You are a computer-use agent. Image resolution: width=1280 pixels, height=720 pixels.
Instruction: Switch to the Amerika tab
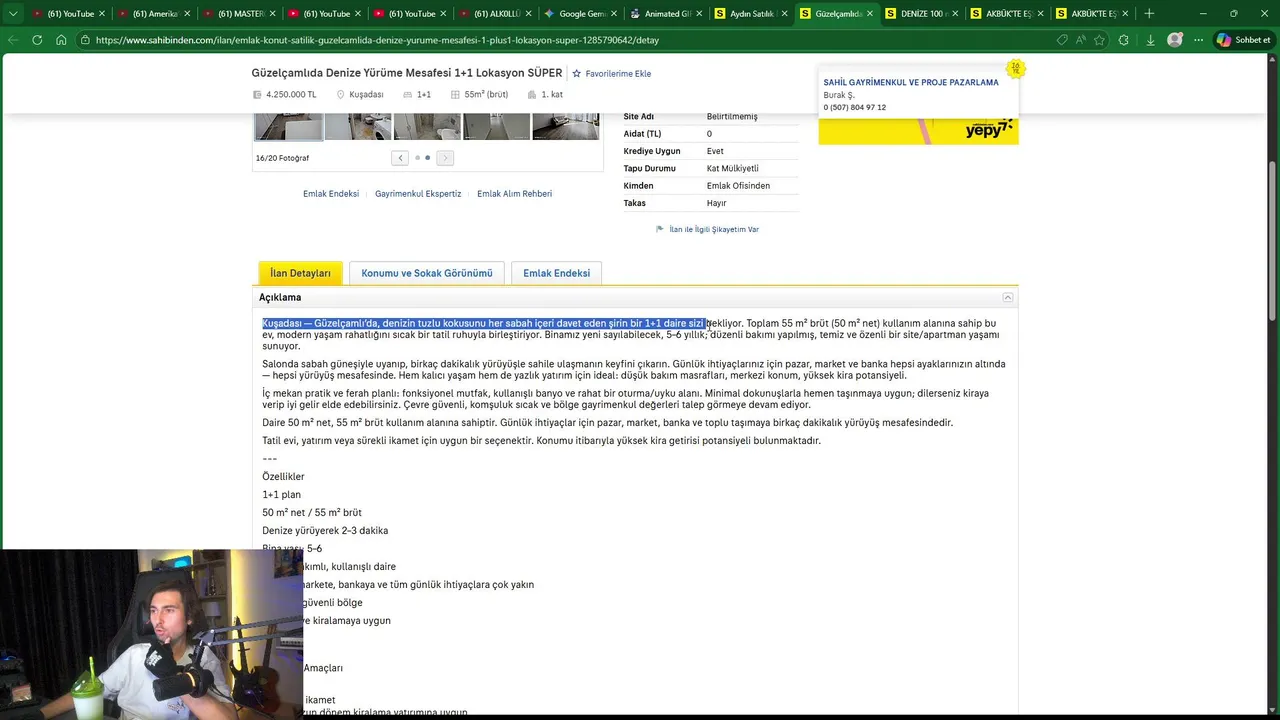tap(154, 14)
